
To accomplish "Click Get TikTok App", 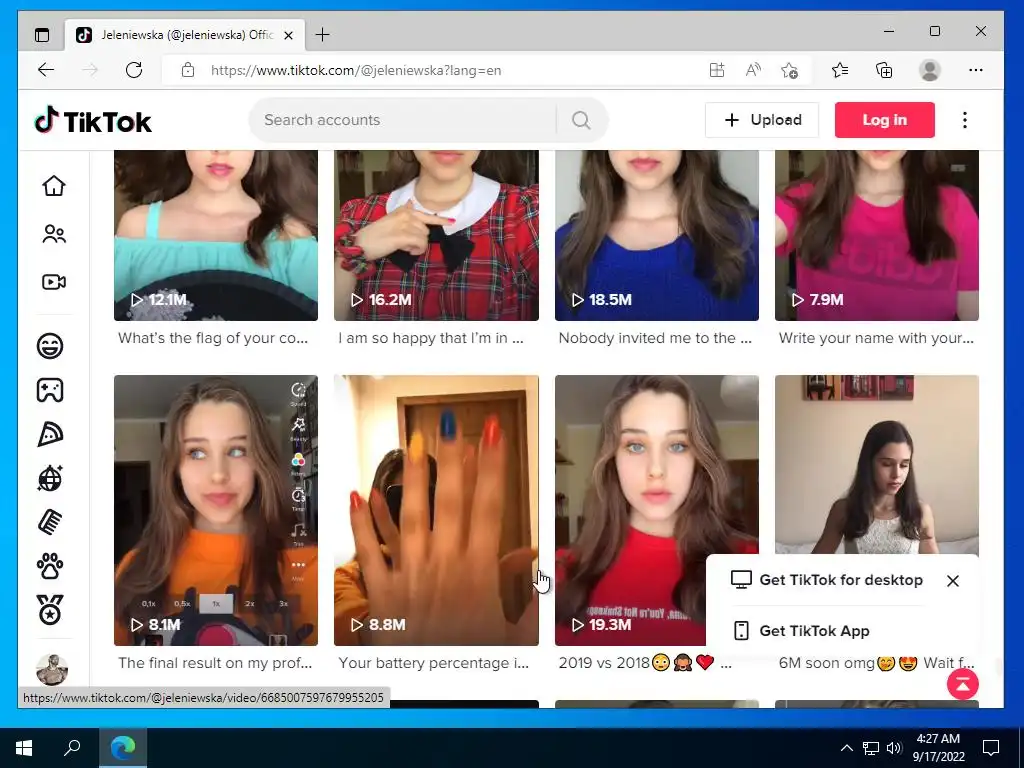I will click(801, 631).
